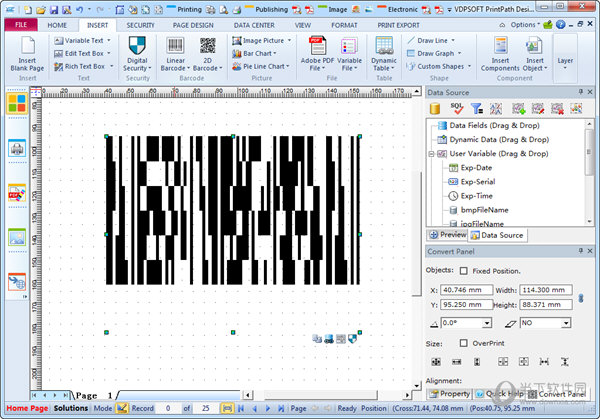Select bmpFileName user variable
This screenshot has height=419, width=600.
click(484, 210)
